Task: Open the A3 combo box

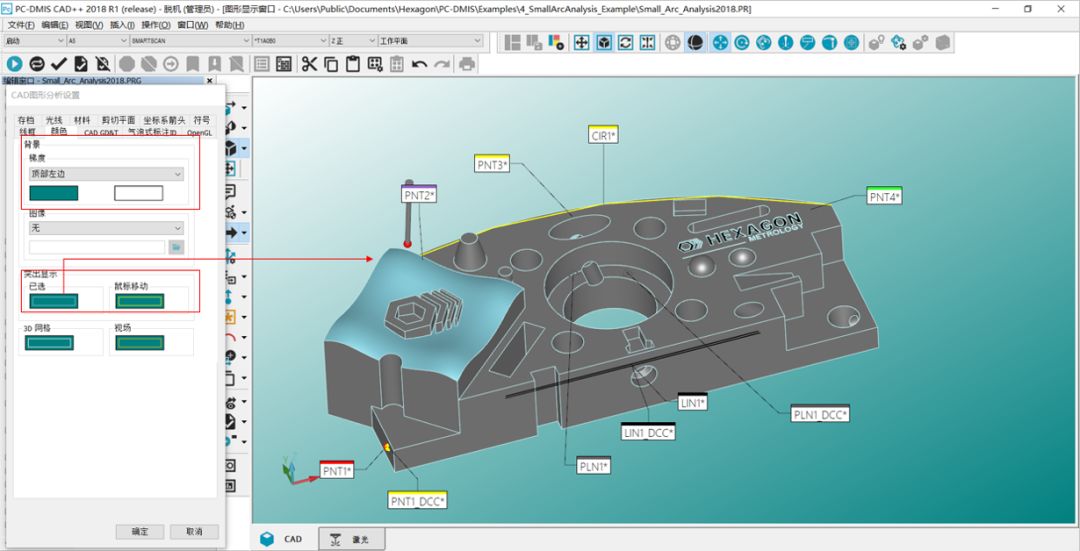Action: pyautogui.click(x=98, y=41)
